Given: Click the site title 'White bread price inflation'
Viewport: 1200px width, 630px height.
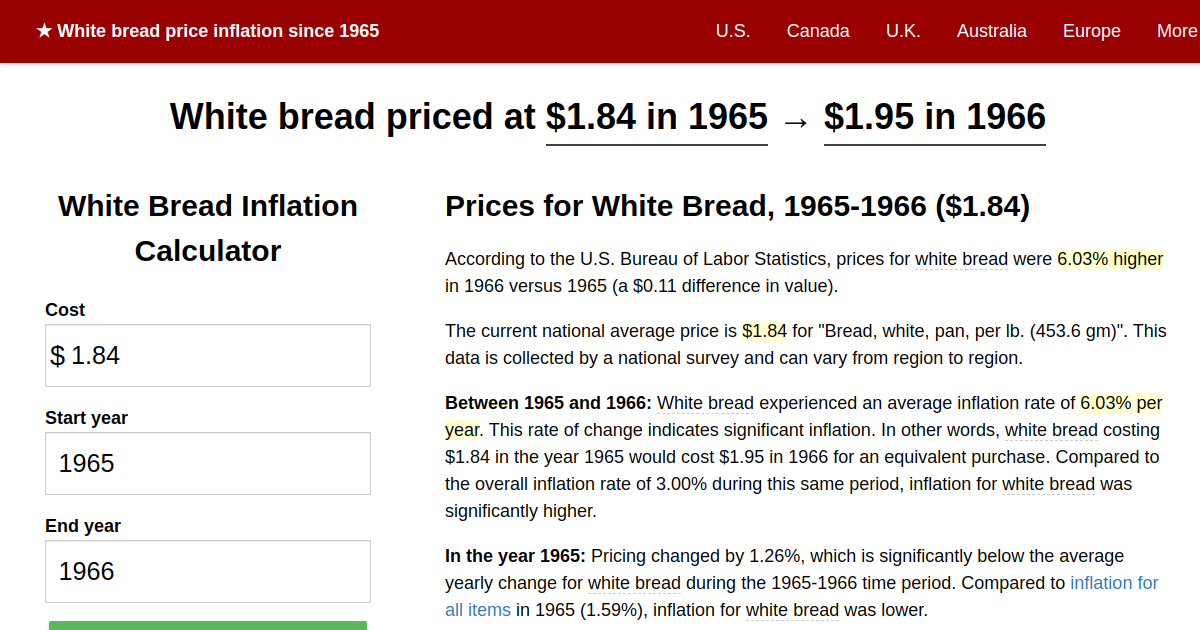Looking at the screenshot, I should tap(219, 30).
